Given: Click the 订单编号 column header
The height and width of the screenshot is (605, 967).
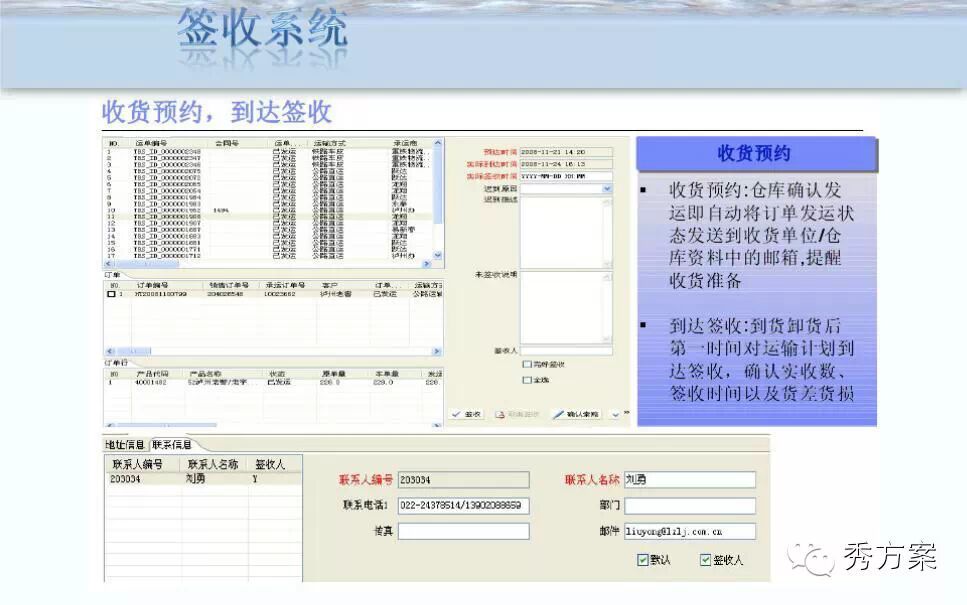Looking at the screenshot, I should pos(152,286).
